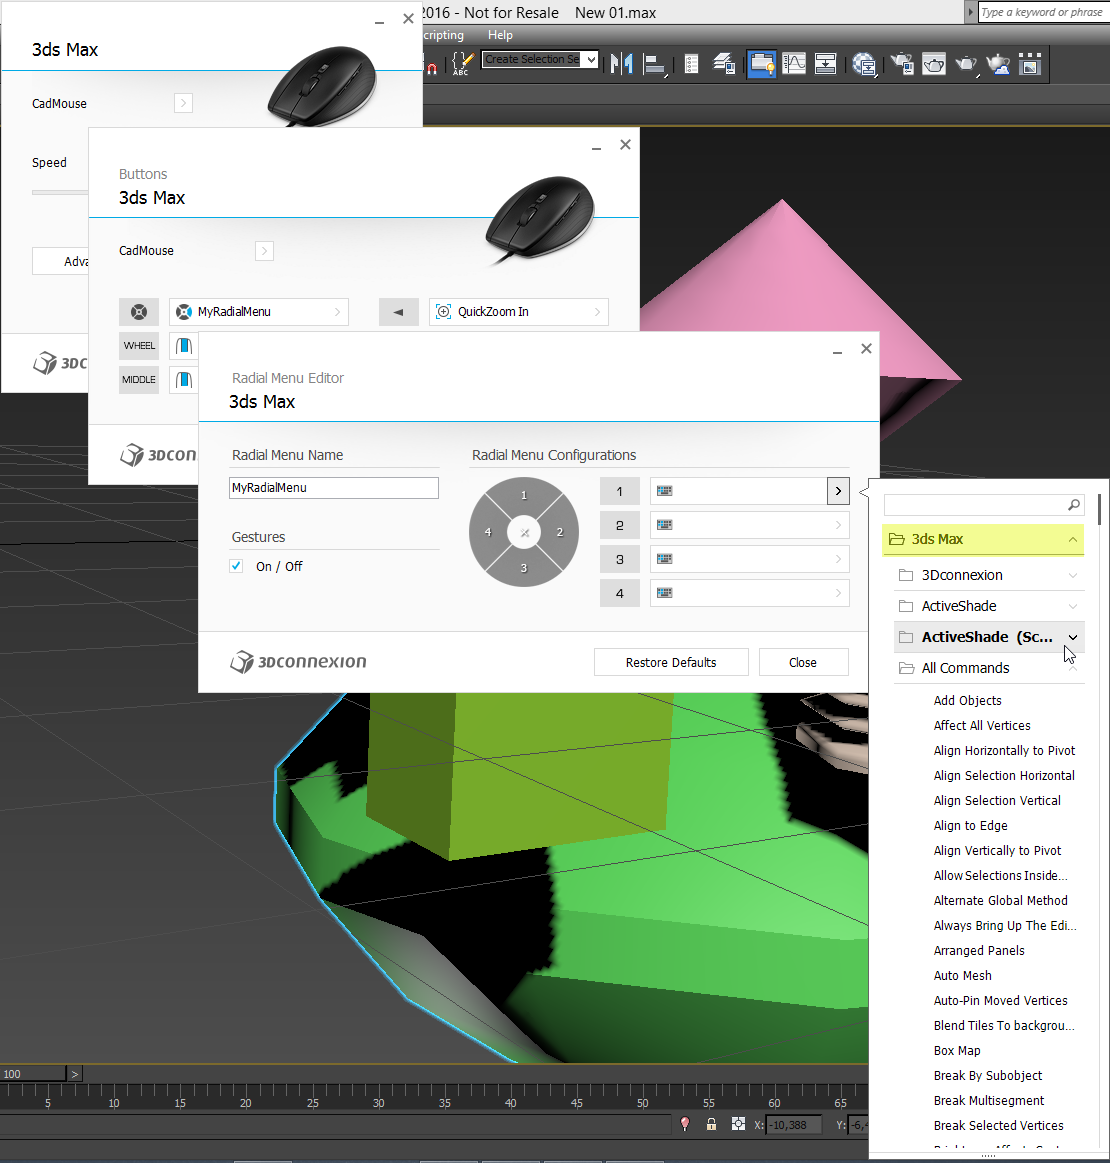
Task: Click the radial menu button icon in Buttons window
Action: tap(139, 312)
